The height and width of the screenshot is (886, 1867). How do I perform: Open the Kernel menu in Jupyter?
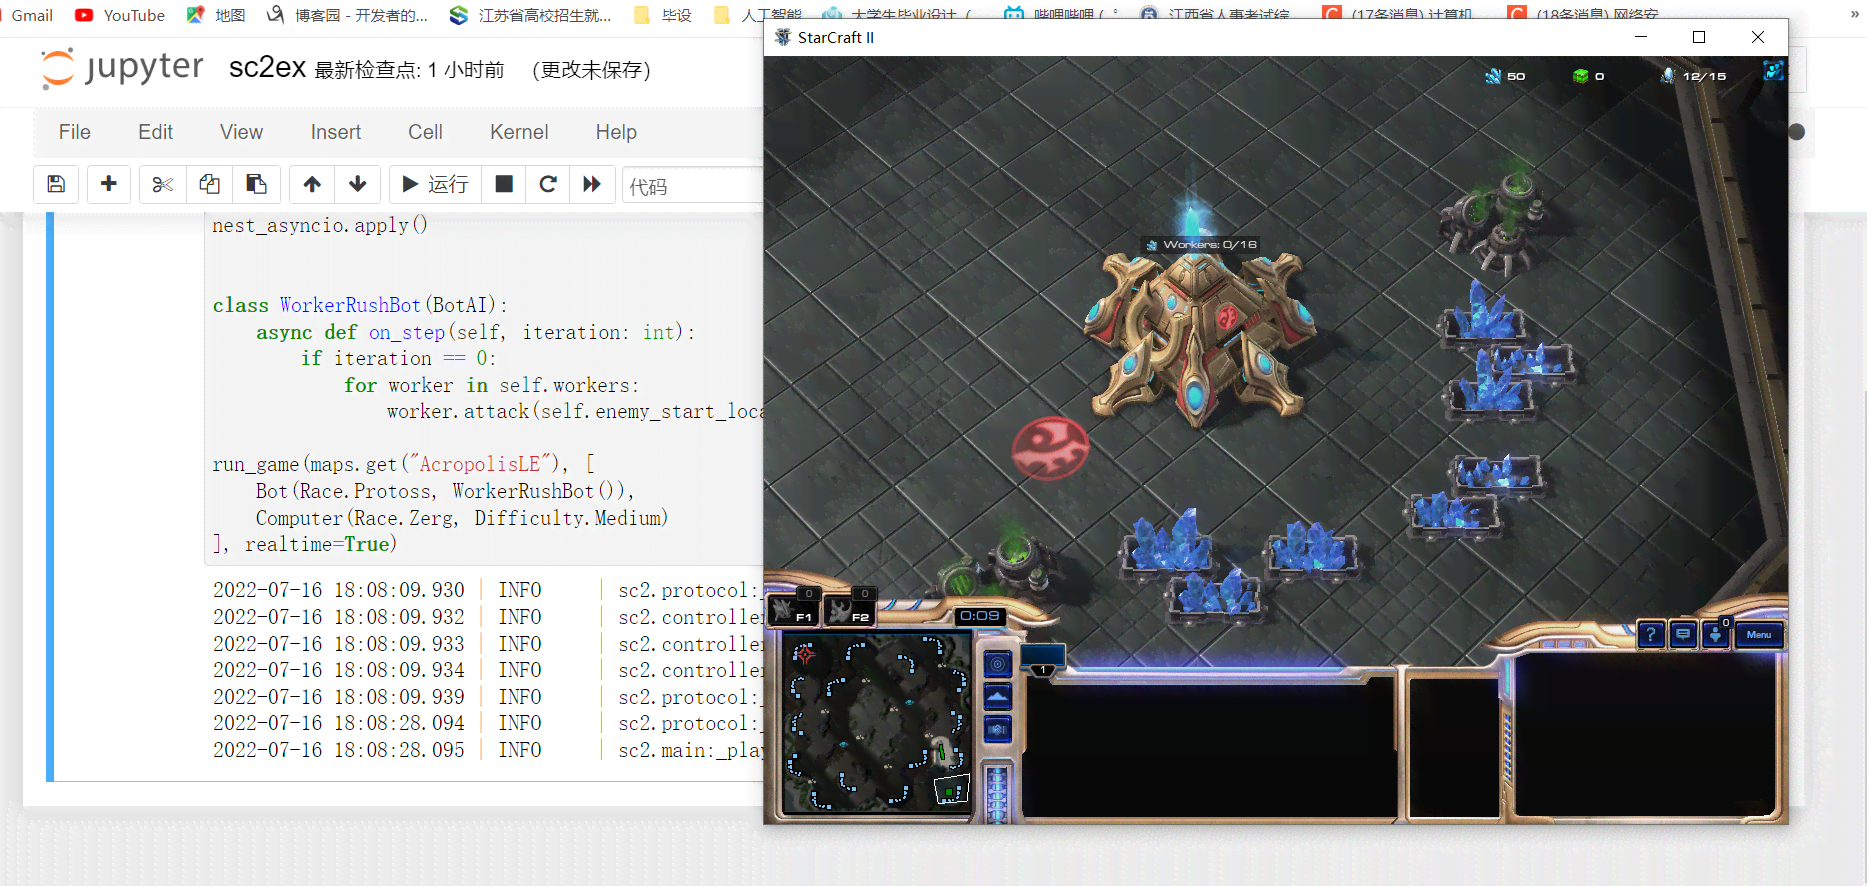point(519,132)
